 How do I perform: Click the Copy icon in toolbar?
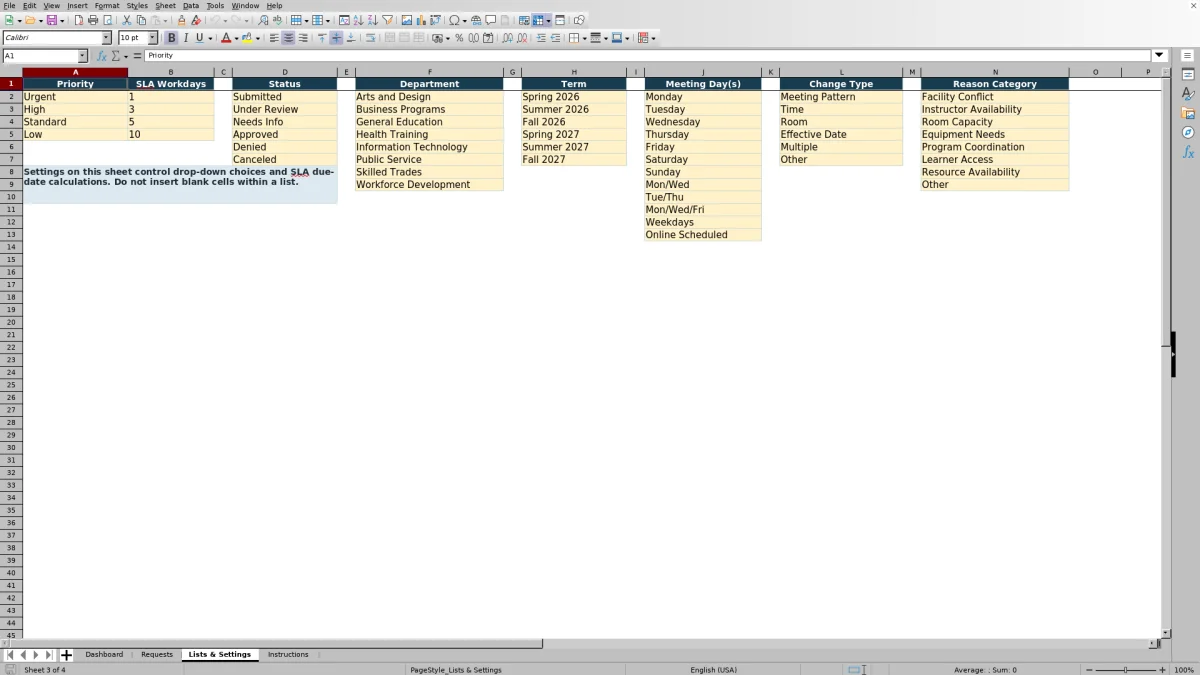coord(141,20)
